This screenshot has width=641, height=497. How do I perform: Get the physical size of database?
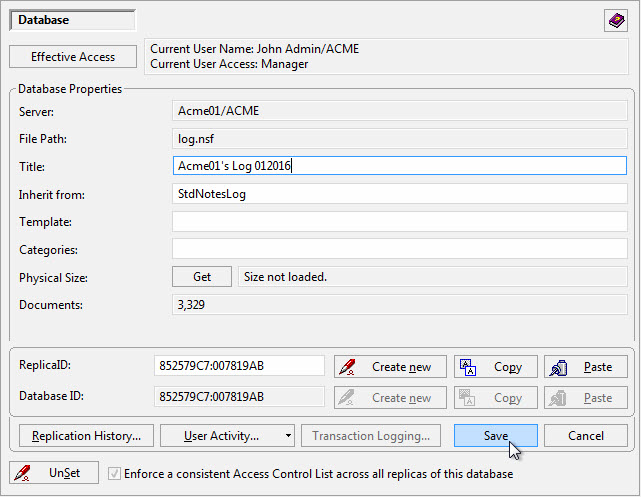[x=202, y=277]
